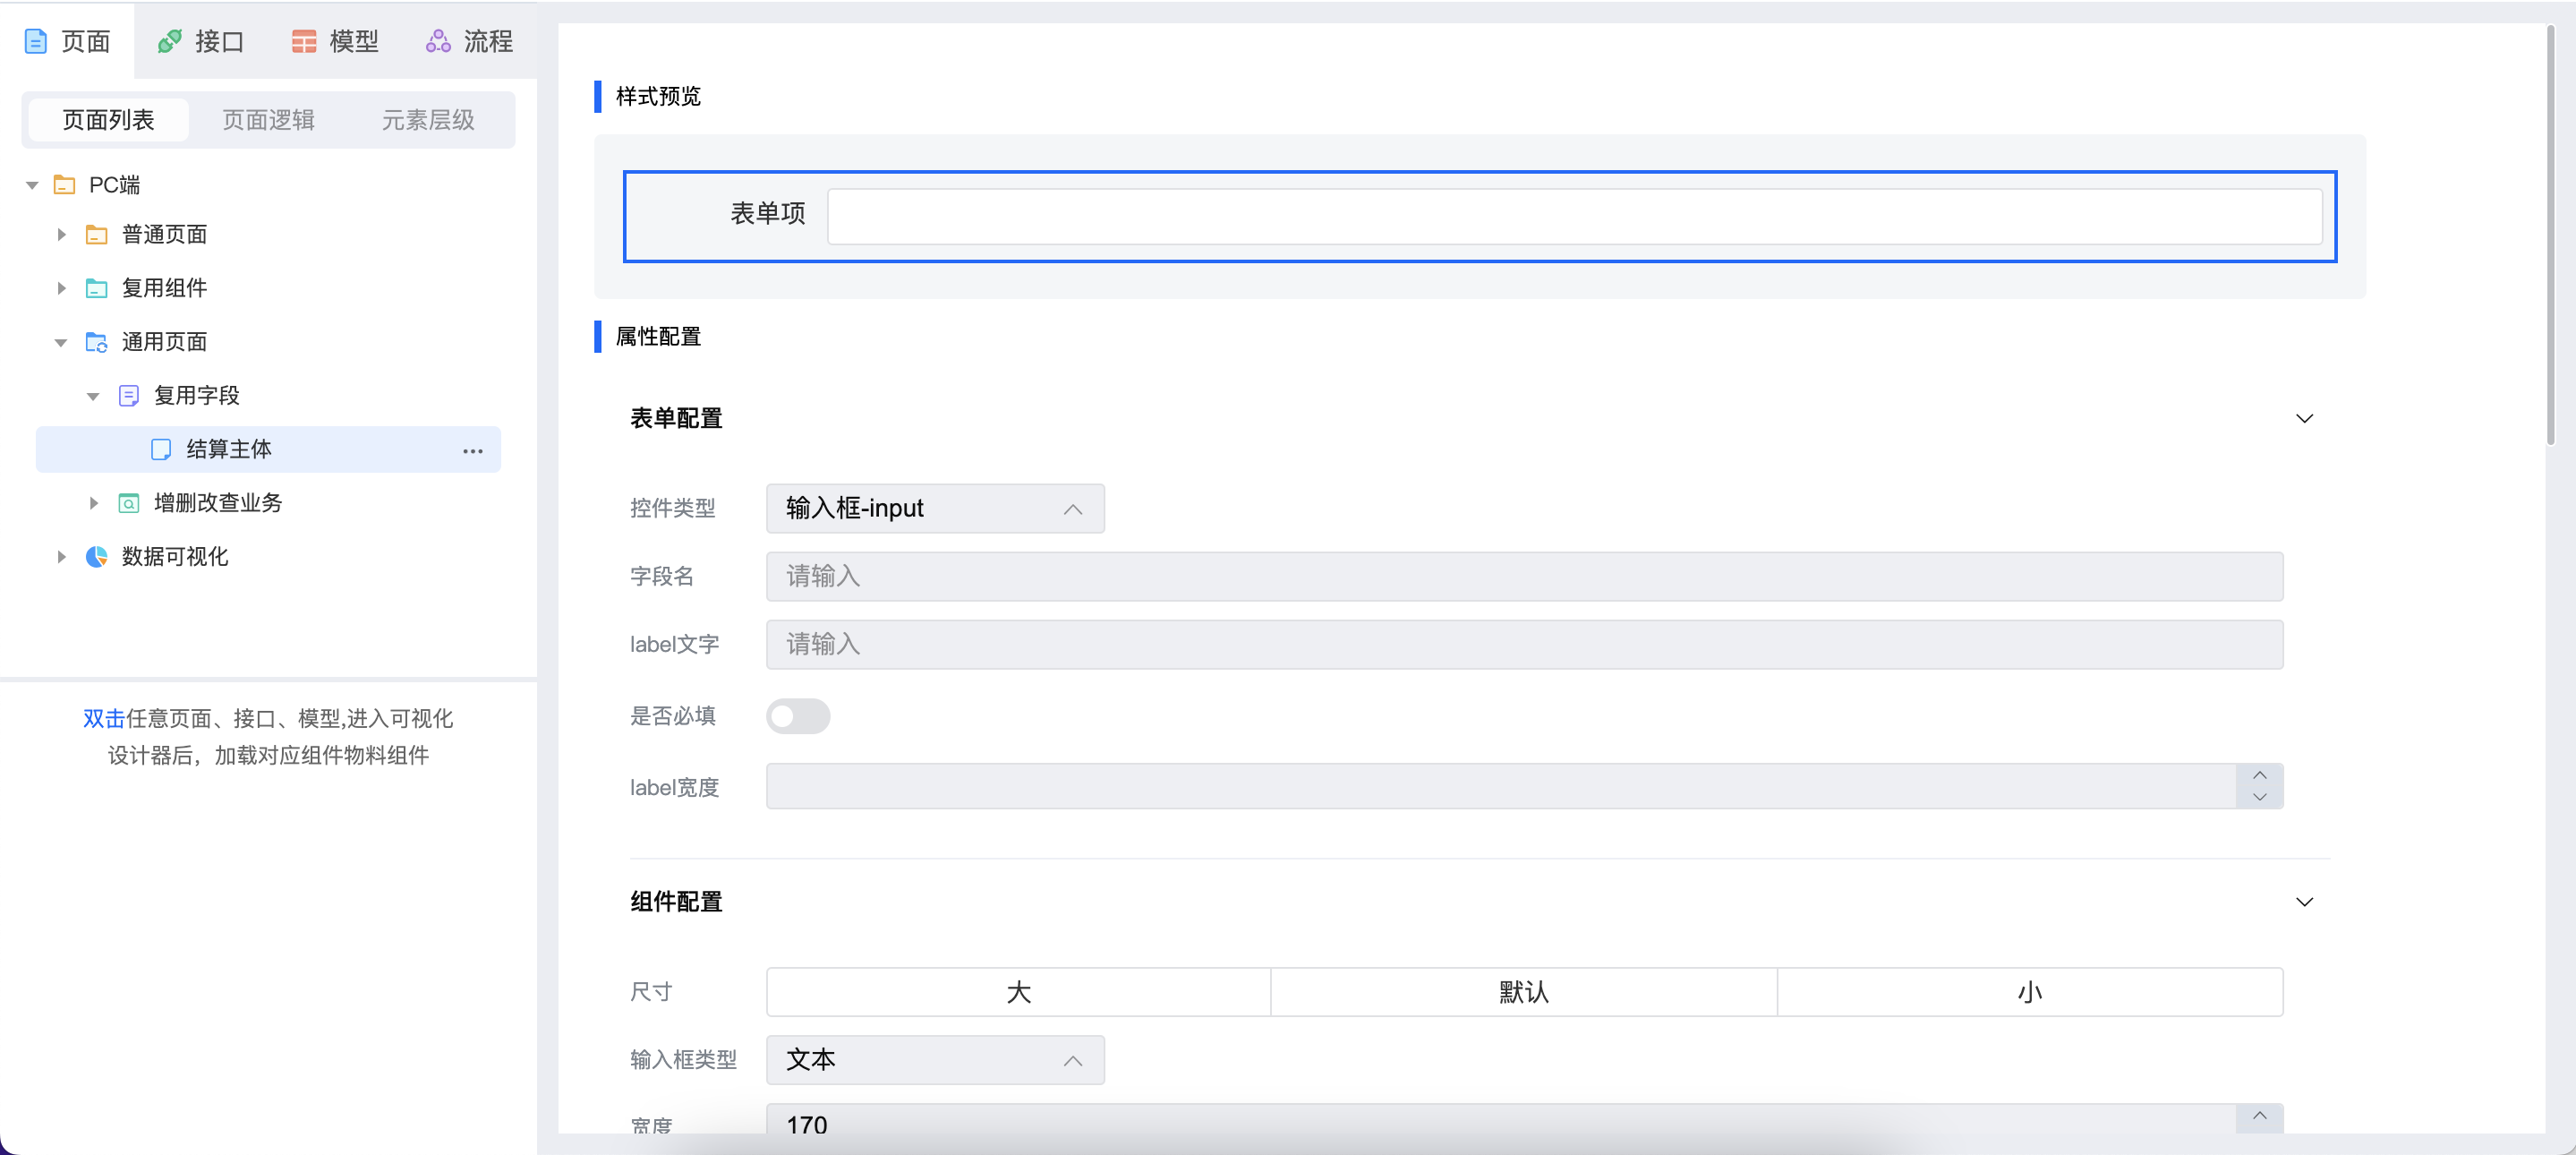Click the 双击 link text

(104, 718)
